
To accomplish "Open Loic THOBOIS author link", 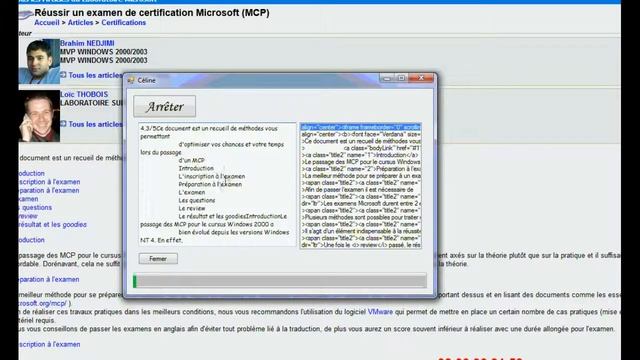I will (x=84, y=94).
